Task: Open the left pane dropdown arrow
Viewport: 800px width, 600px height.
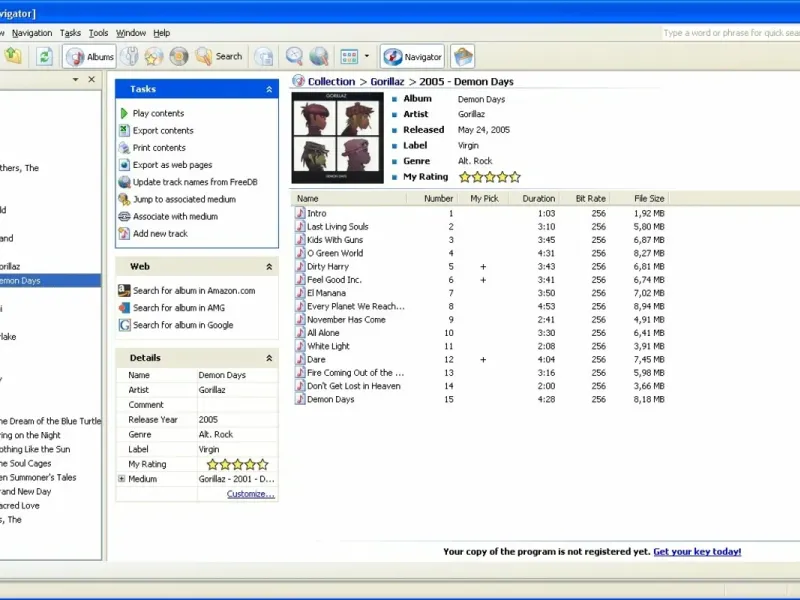Action: [76, 79]
